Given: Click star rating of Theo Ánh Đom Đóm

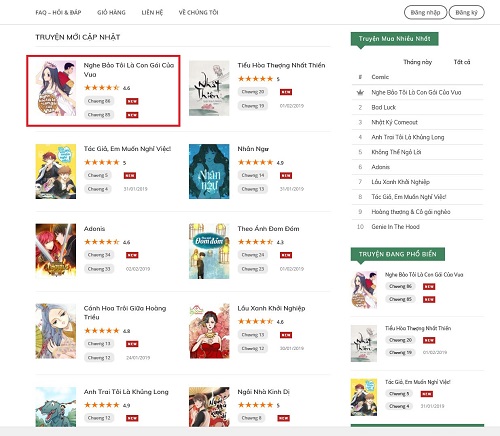Looking at the screenshot, I should pyautogui.click(x=255, y=242).
